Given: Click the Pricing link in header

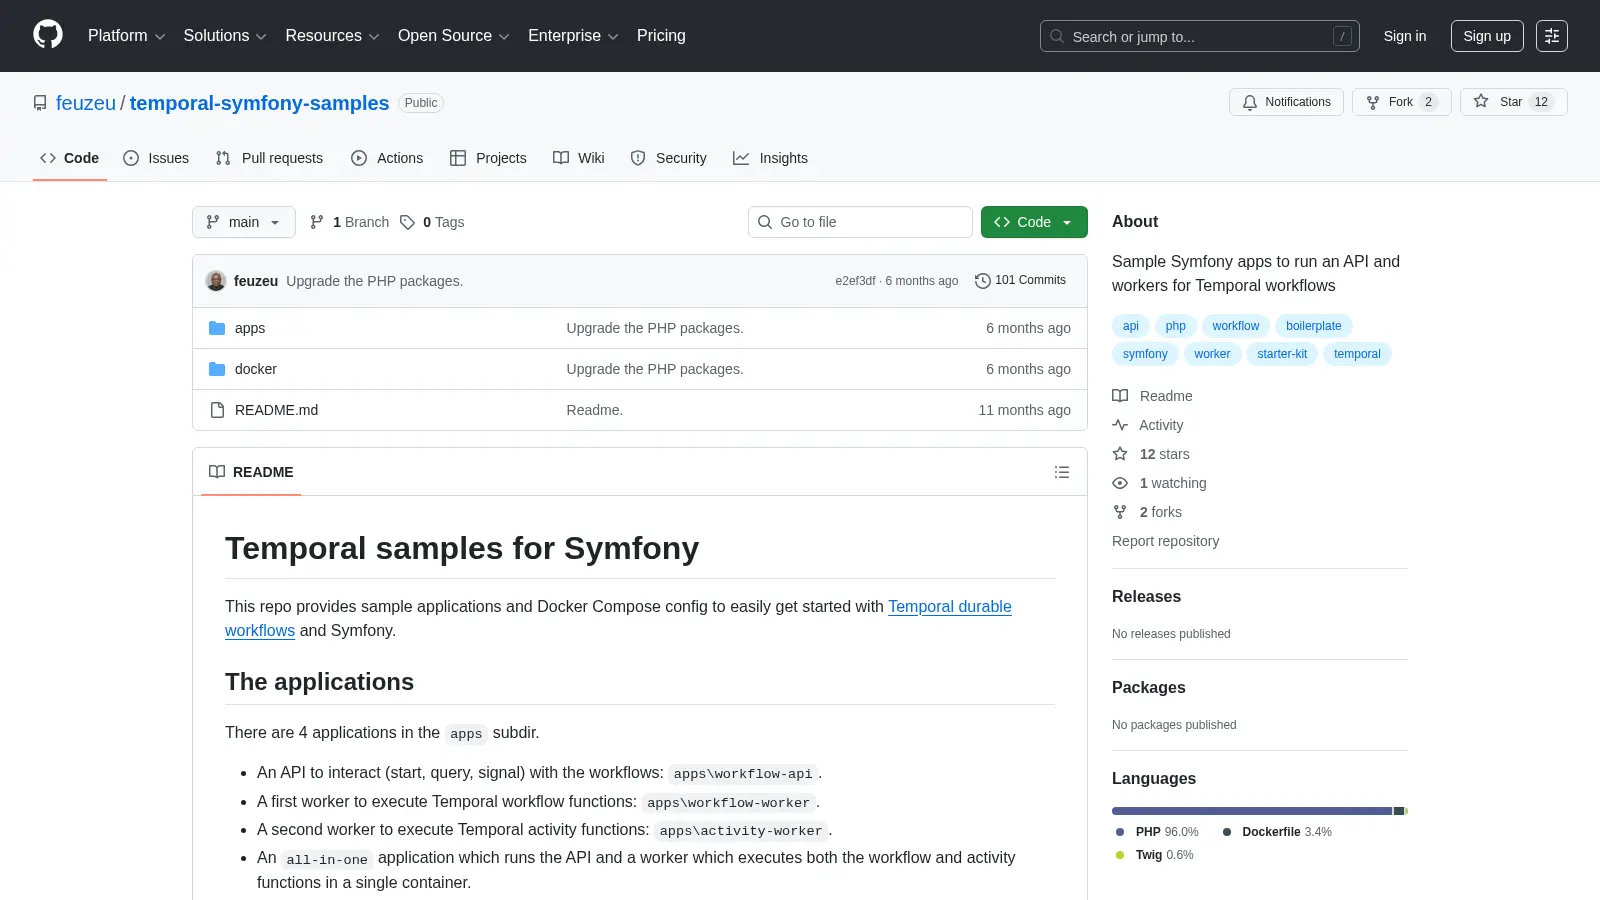Looking at the screenshot, I should 661,36.
